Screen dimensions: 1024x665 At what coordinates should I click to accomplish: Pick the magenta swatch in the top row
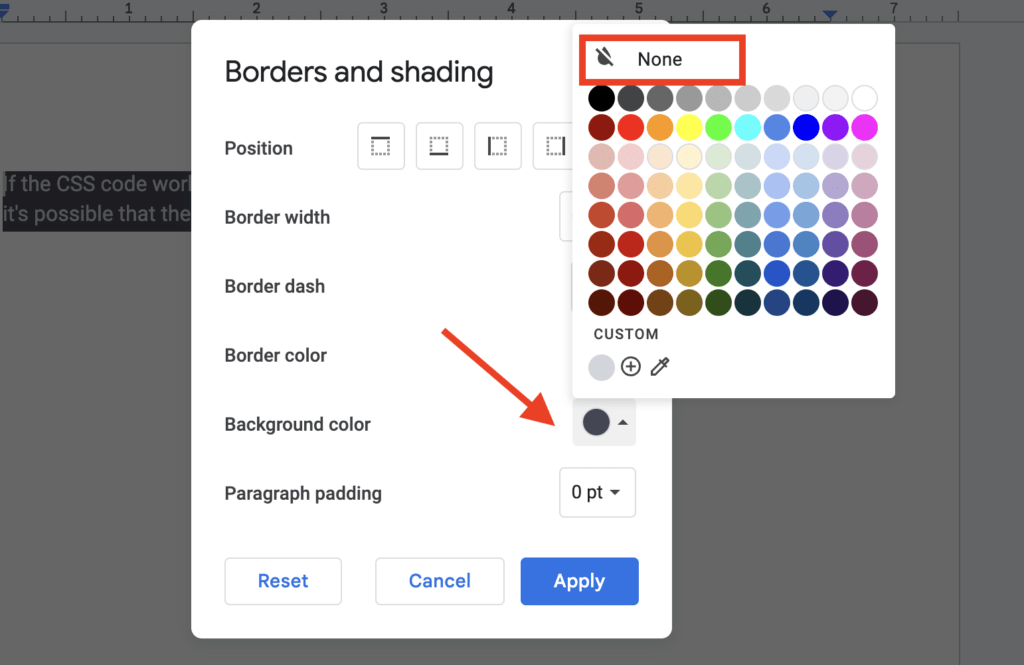tap(864, 127)
